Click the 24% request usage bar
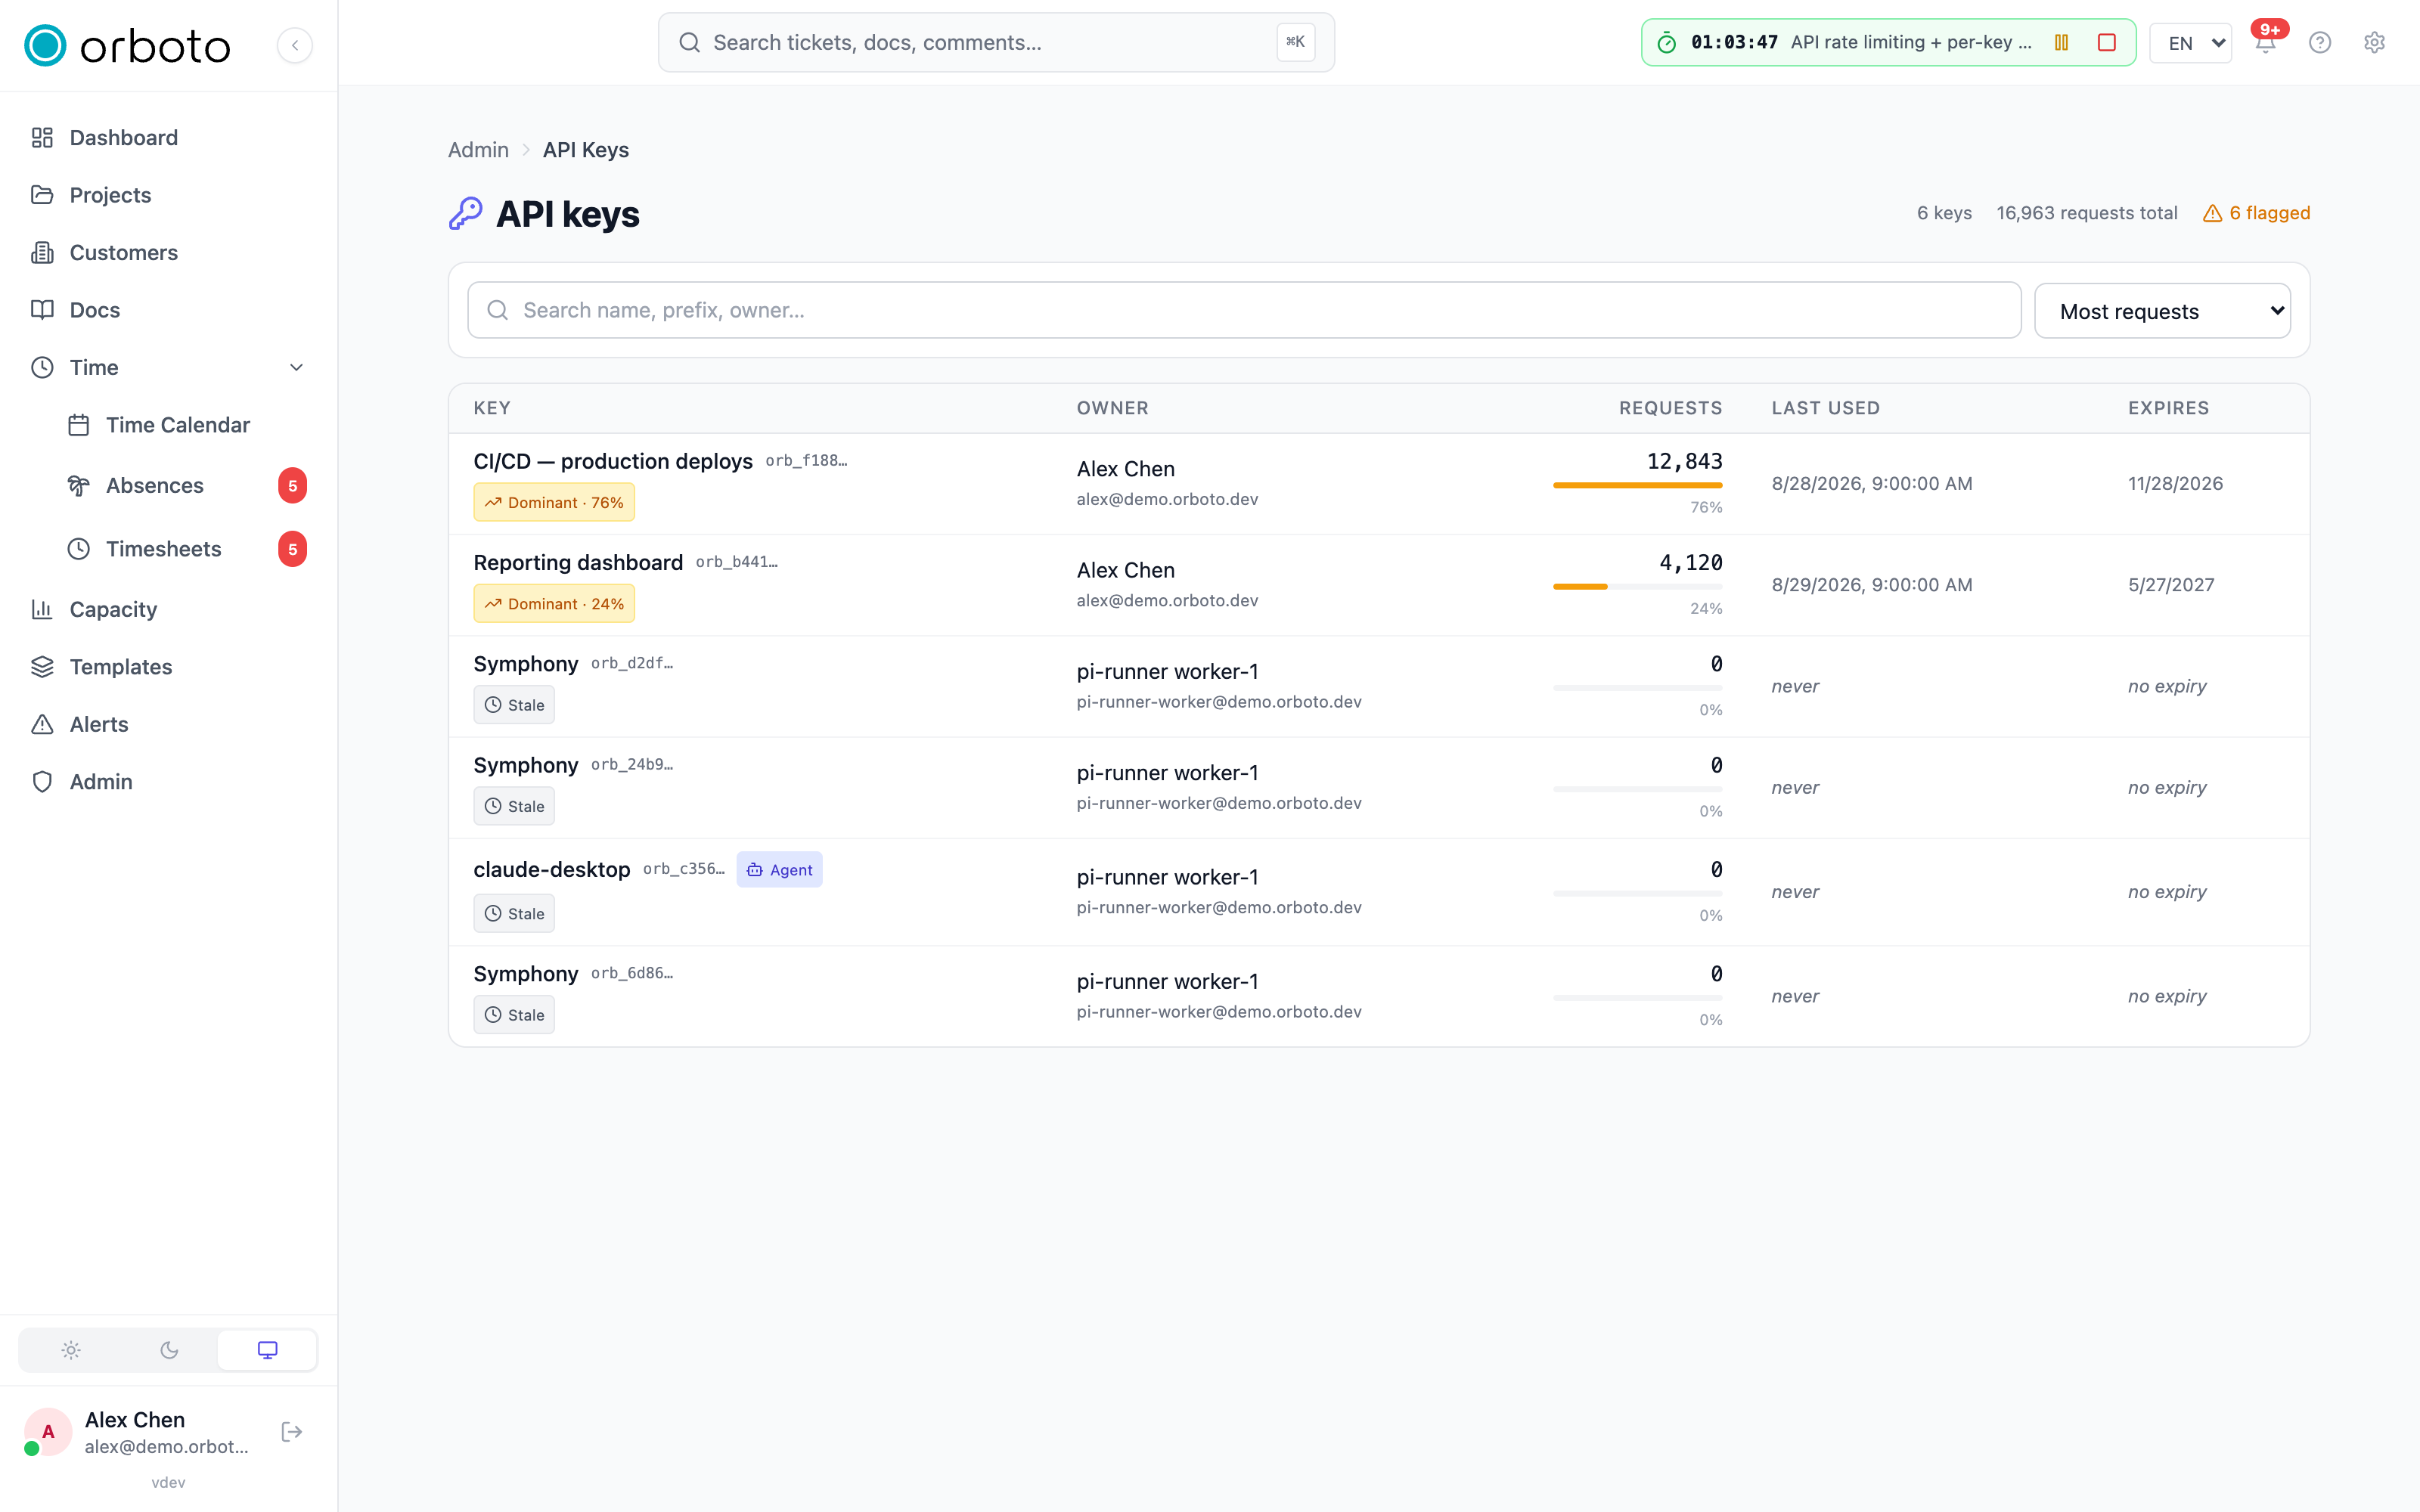2420x1512 pixels. (x=1637, y=586)
